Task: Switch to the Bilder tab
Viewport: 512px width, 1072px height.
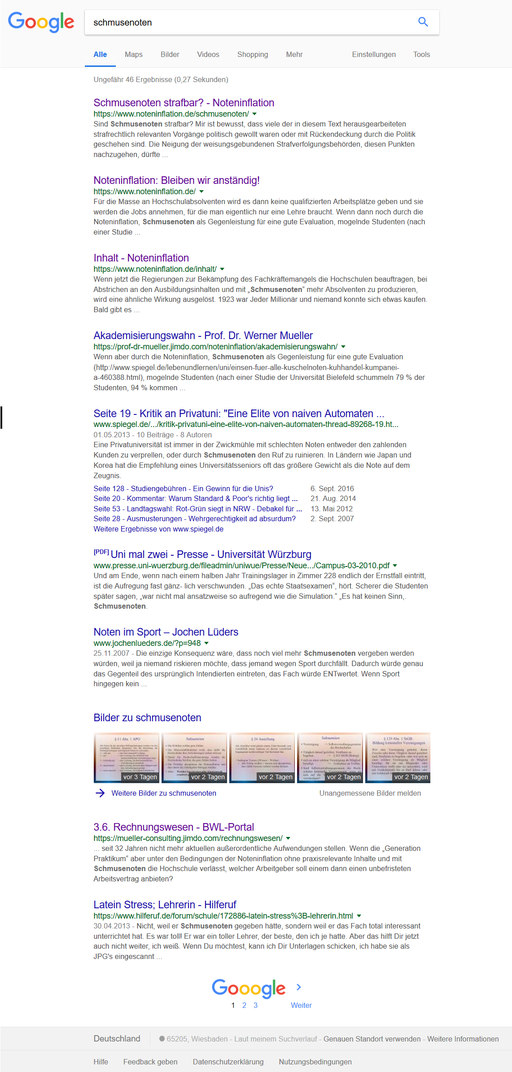Action: coord(170,54)
